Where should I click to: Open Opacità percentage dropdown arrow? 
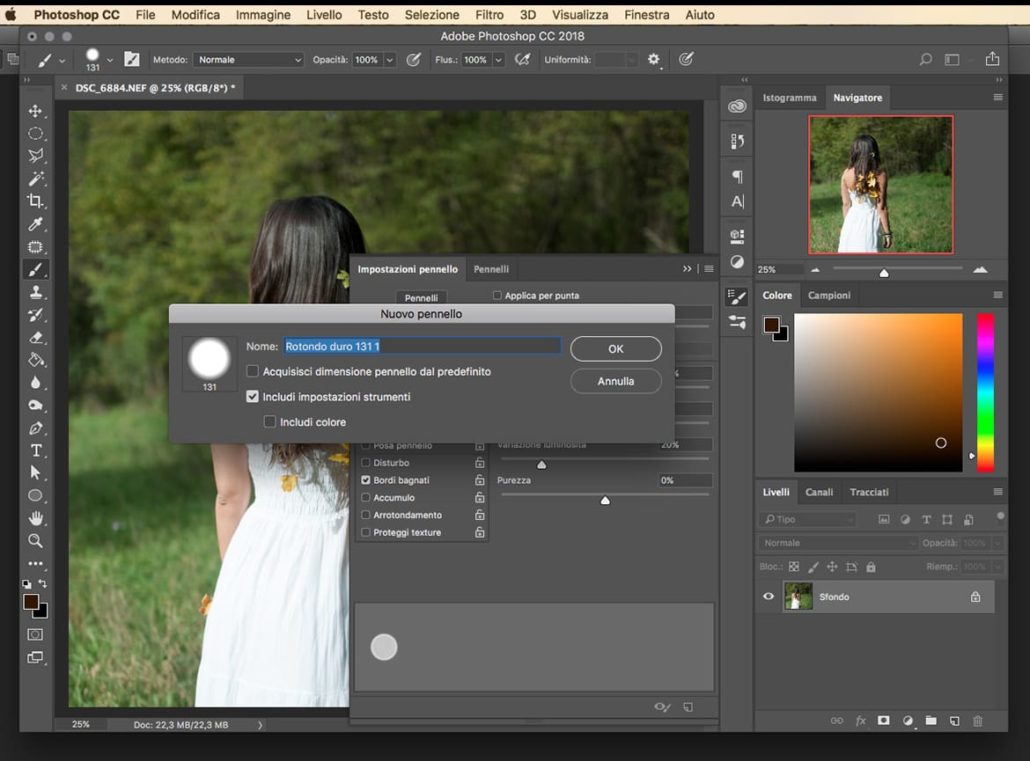[390, 59]
